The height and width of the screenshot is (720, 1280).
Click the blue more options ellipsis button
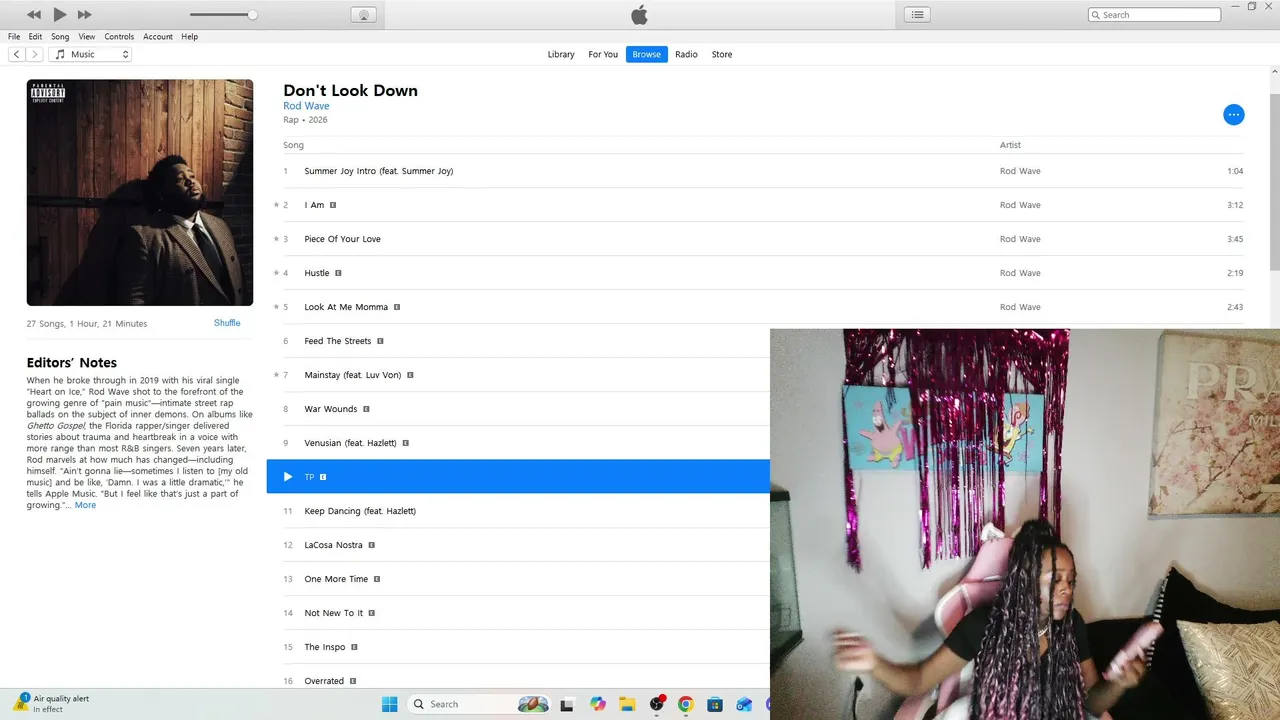(1234, 115)
